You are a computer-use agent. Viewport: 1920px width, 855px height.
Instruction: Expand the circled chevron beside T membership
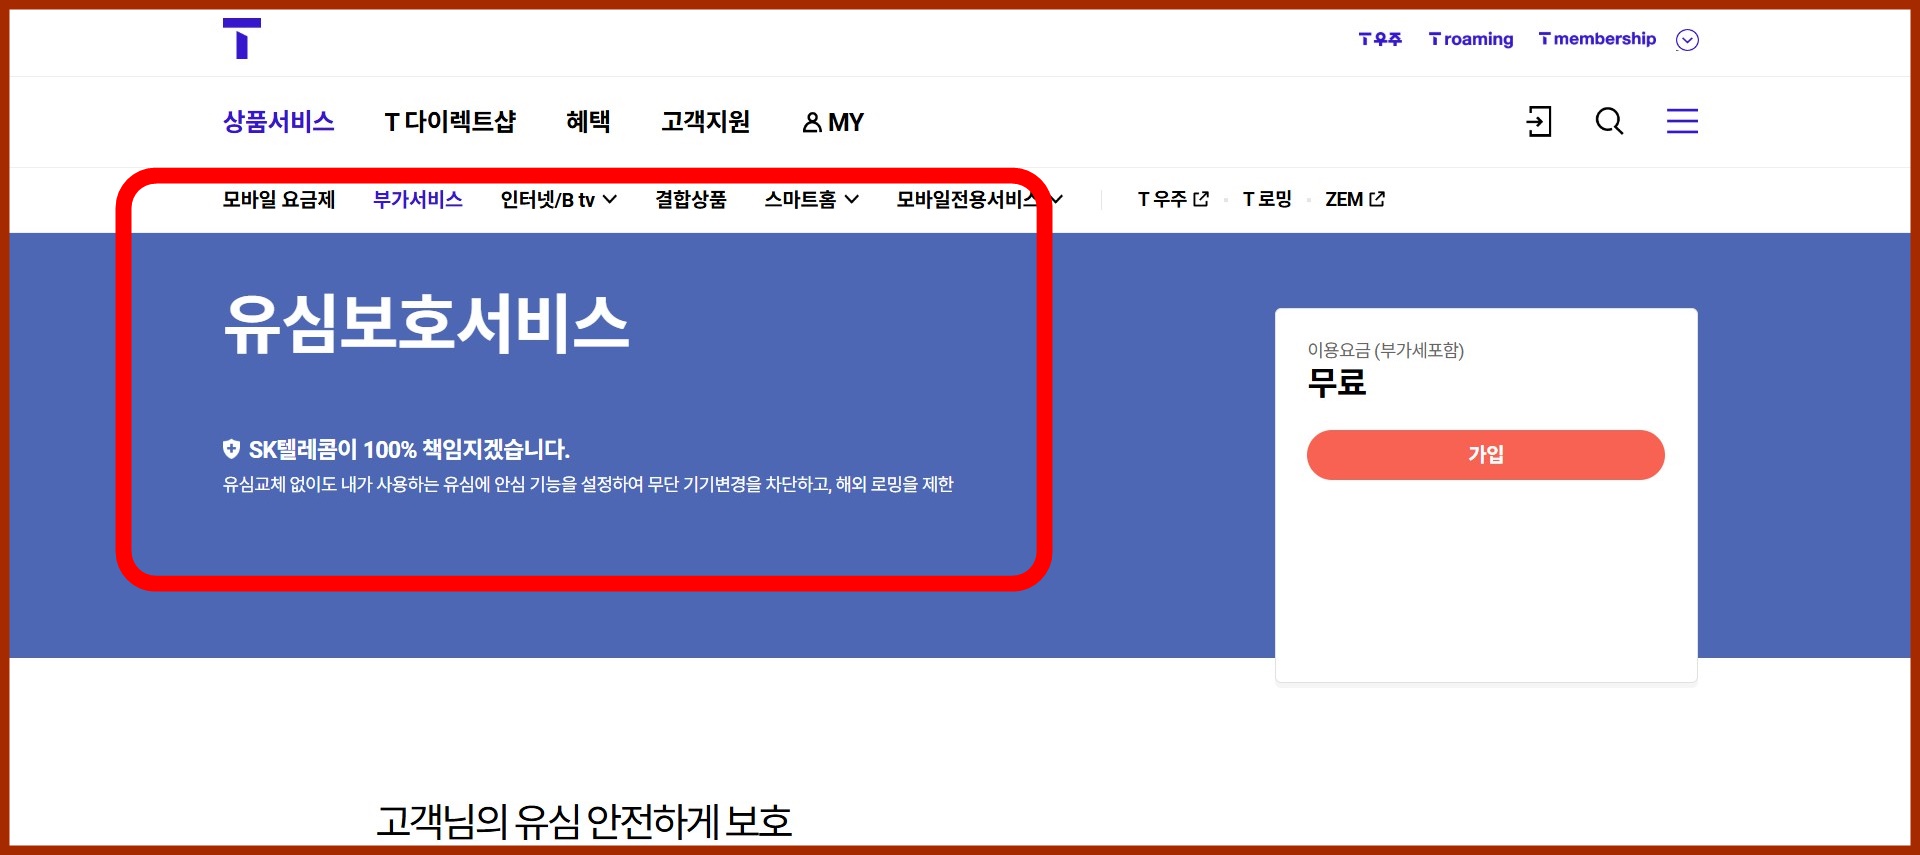point(1687,40)
